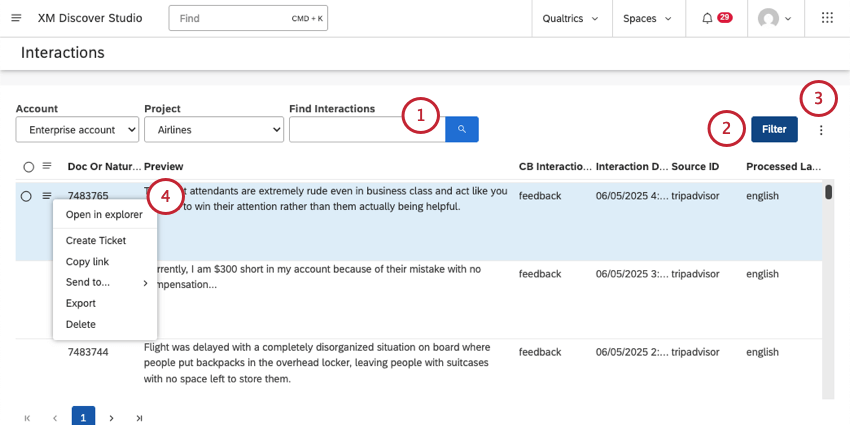The width and height of the screenshot is (850, 425).
Task: Expand the Project dropdown showing Airlines
Action: pos(214,129)
